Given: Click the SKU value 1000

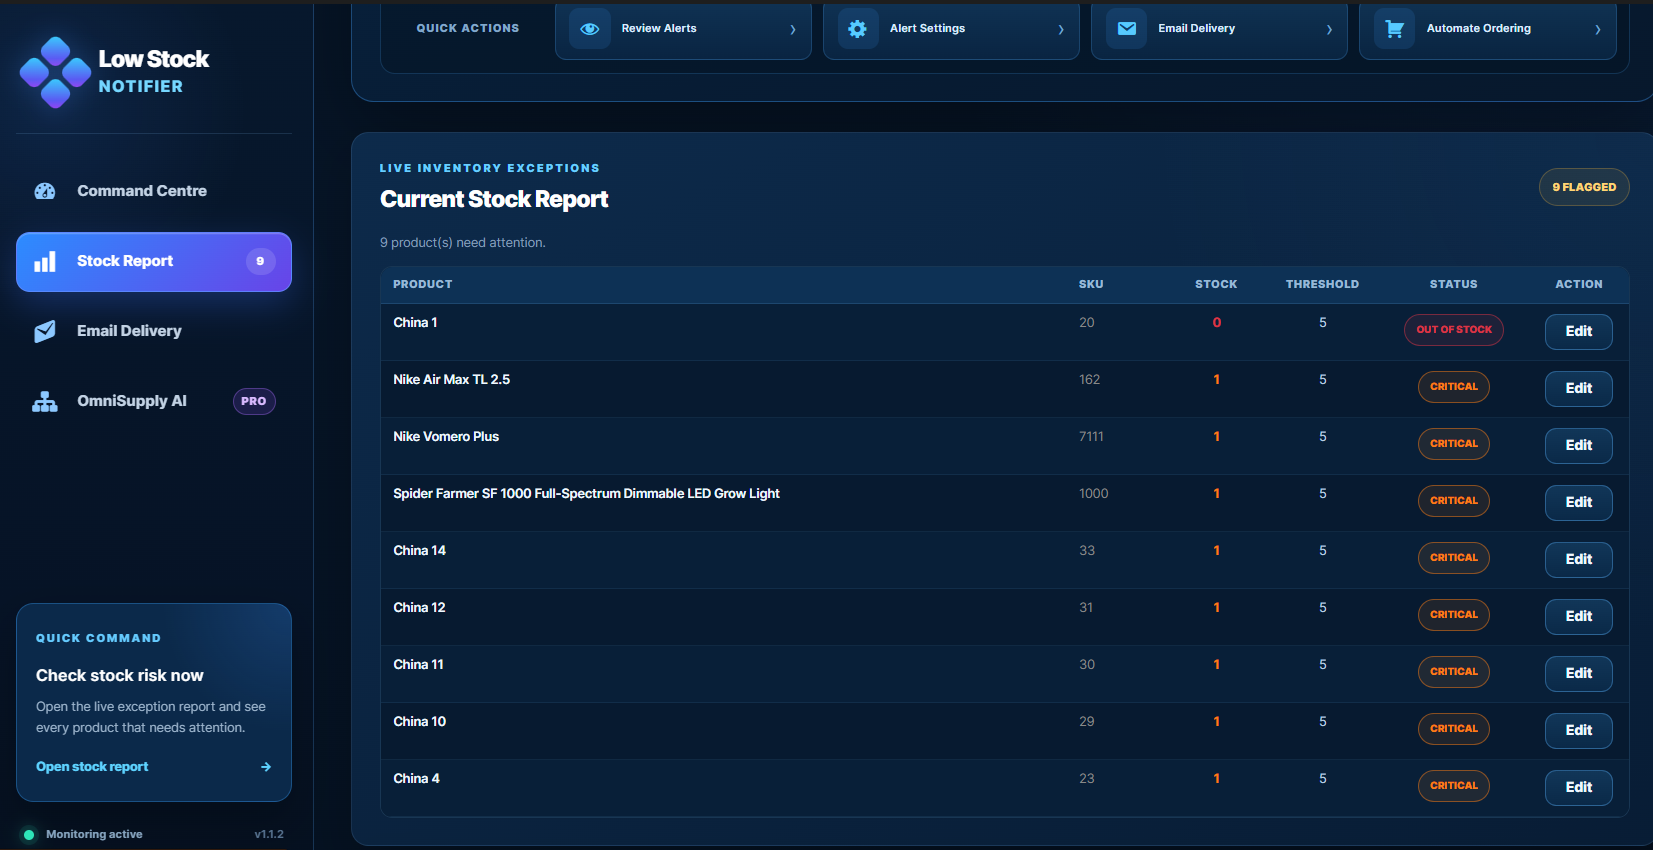Looking at the screenshot, I should [x=1094, y=494].
